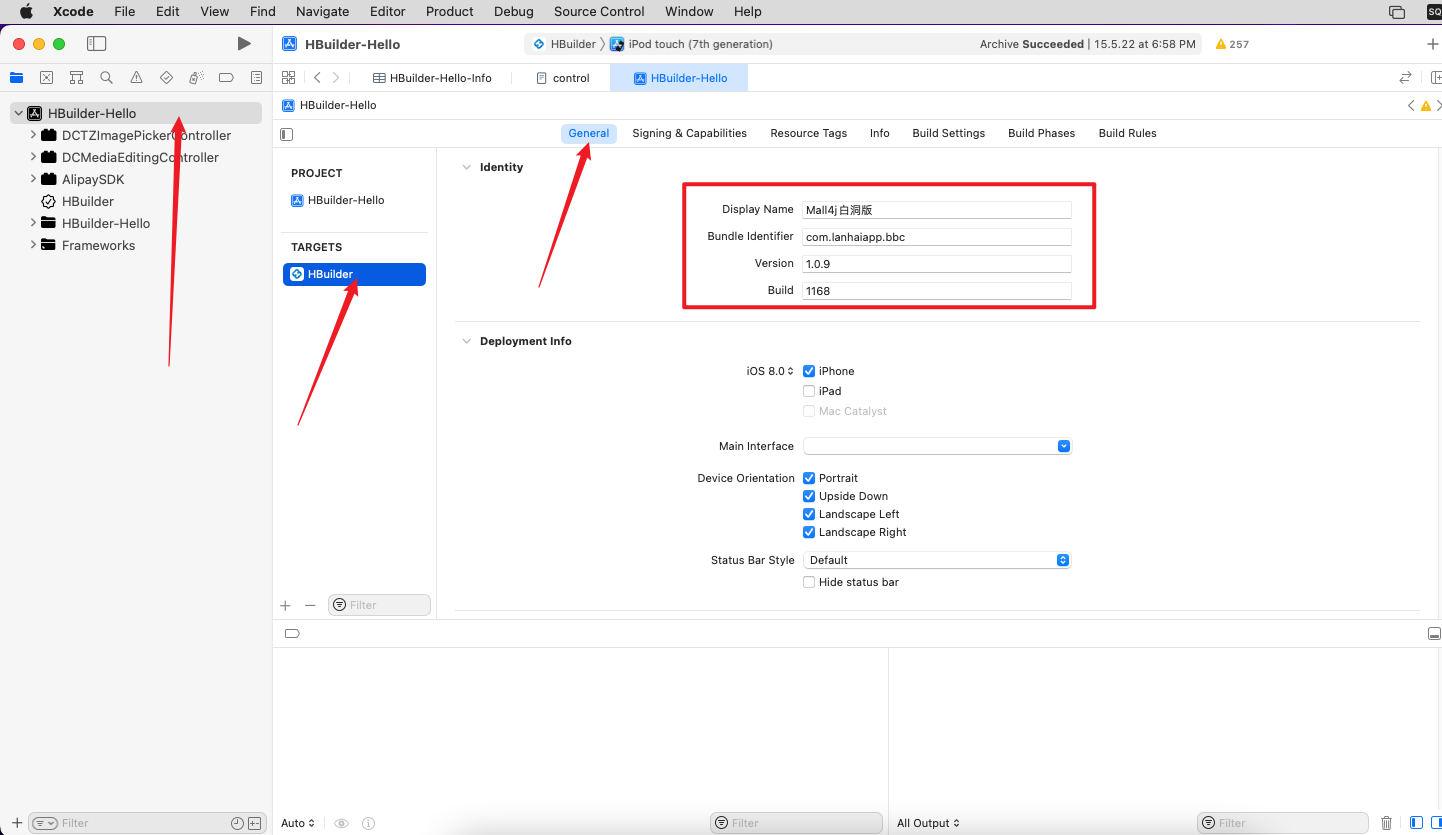The height and width of the screenshot is (835, 1442).
Task: Click the Run (play) button in toolbar
Action: click(244, 44)
